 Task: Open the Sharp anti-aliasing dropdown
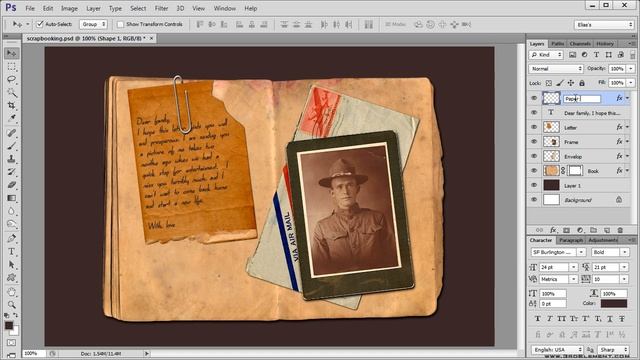tap(613, 350)
